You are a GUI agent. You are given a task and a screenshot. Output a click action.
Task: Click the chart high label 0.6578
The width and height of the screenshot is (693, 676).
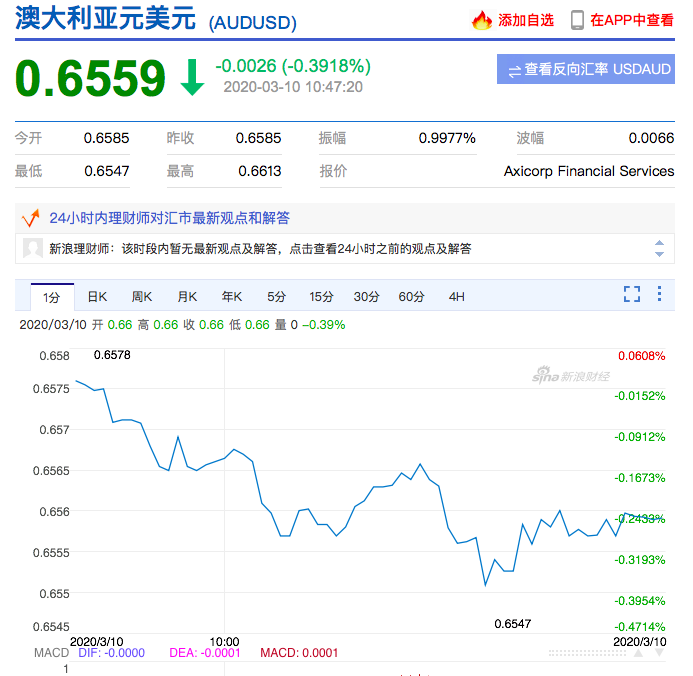[112, 355]
